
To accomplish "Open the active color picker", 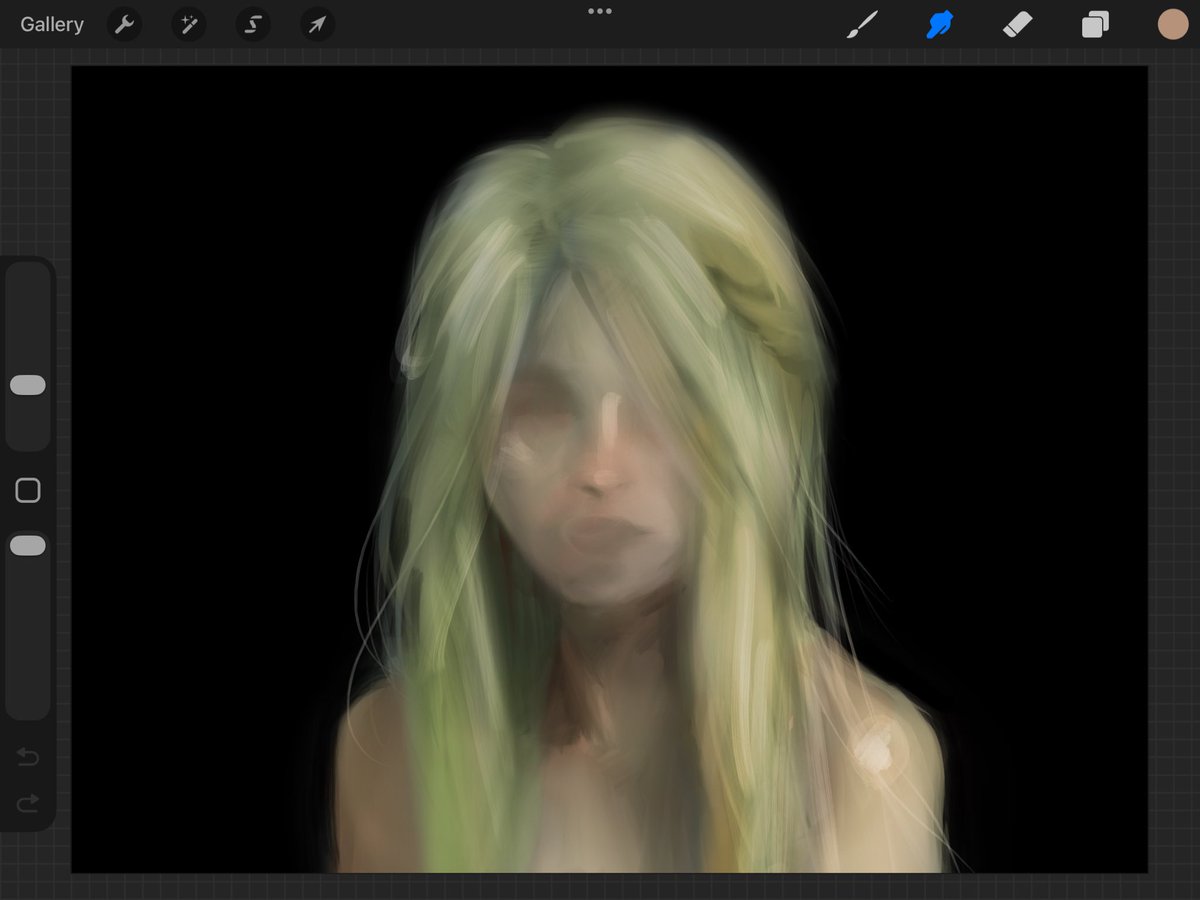I will (1172, 25).
